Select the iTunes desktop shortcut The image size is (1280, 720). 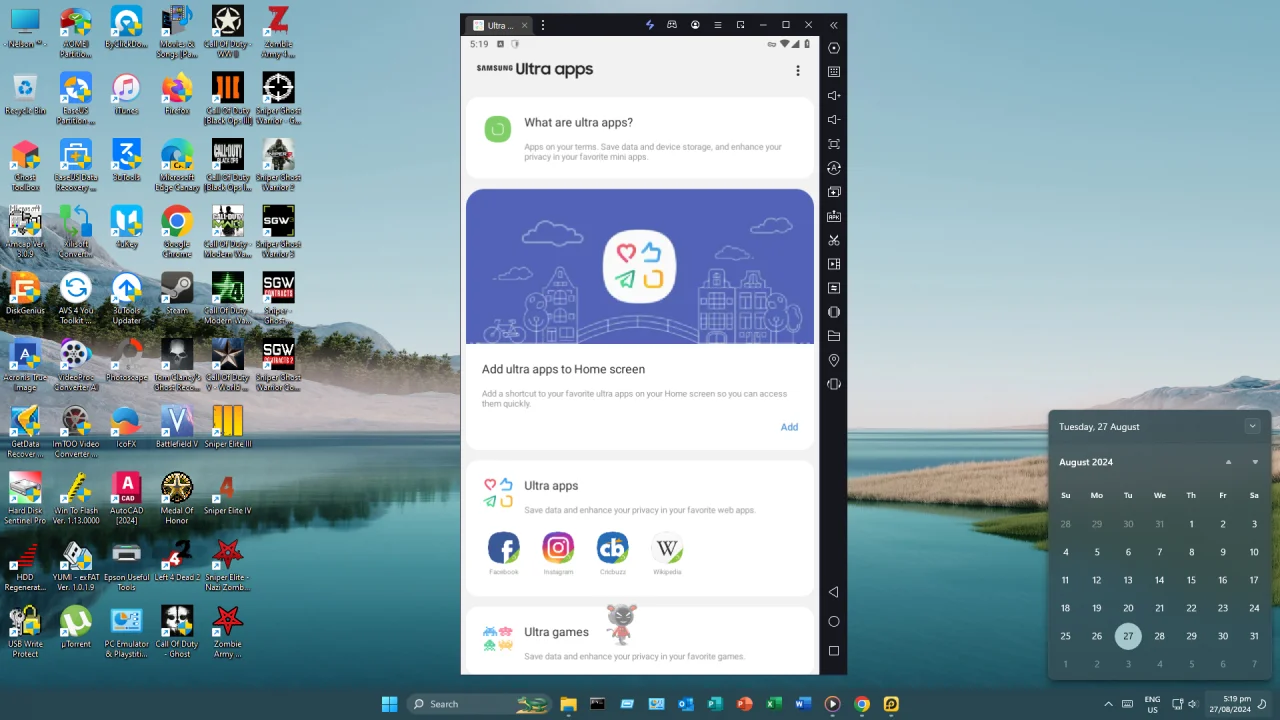point(126,96)
